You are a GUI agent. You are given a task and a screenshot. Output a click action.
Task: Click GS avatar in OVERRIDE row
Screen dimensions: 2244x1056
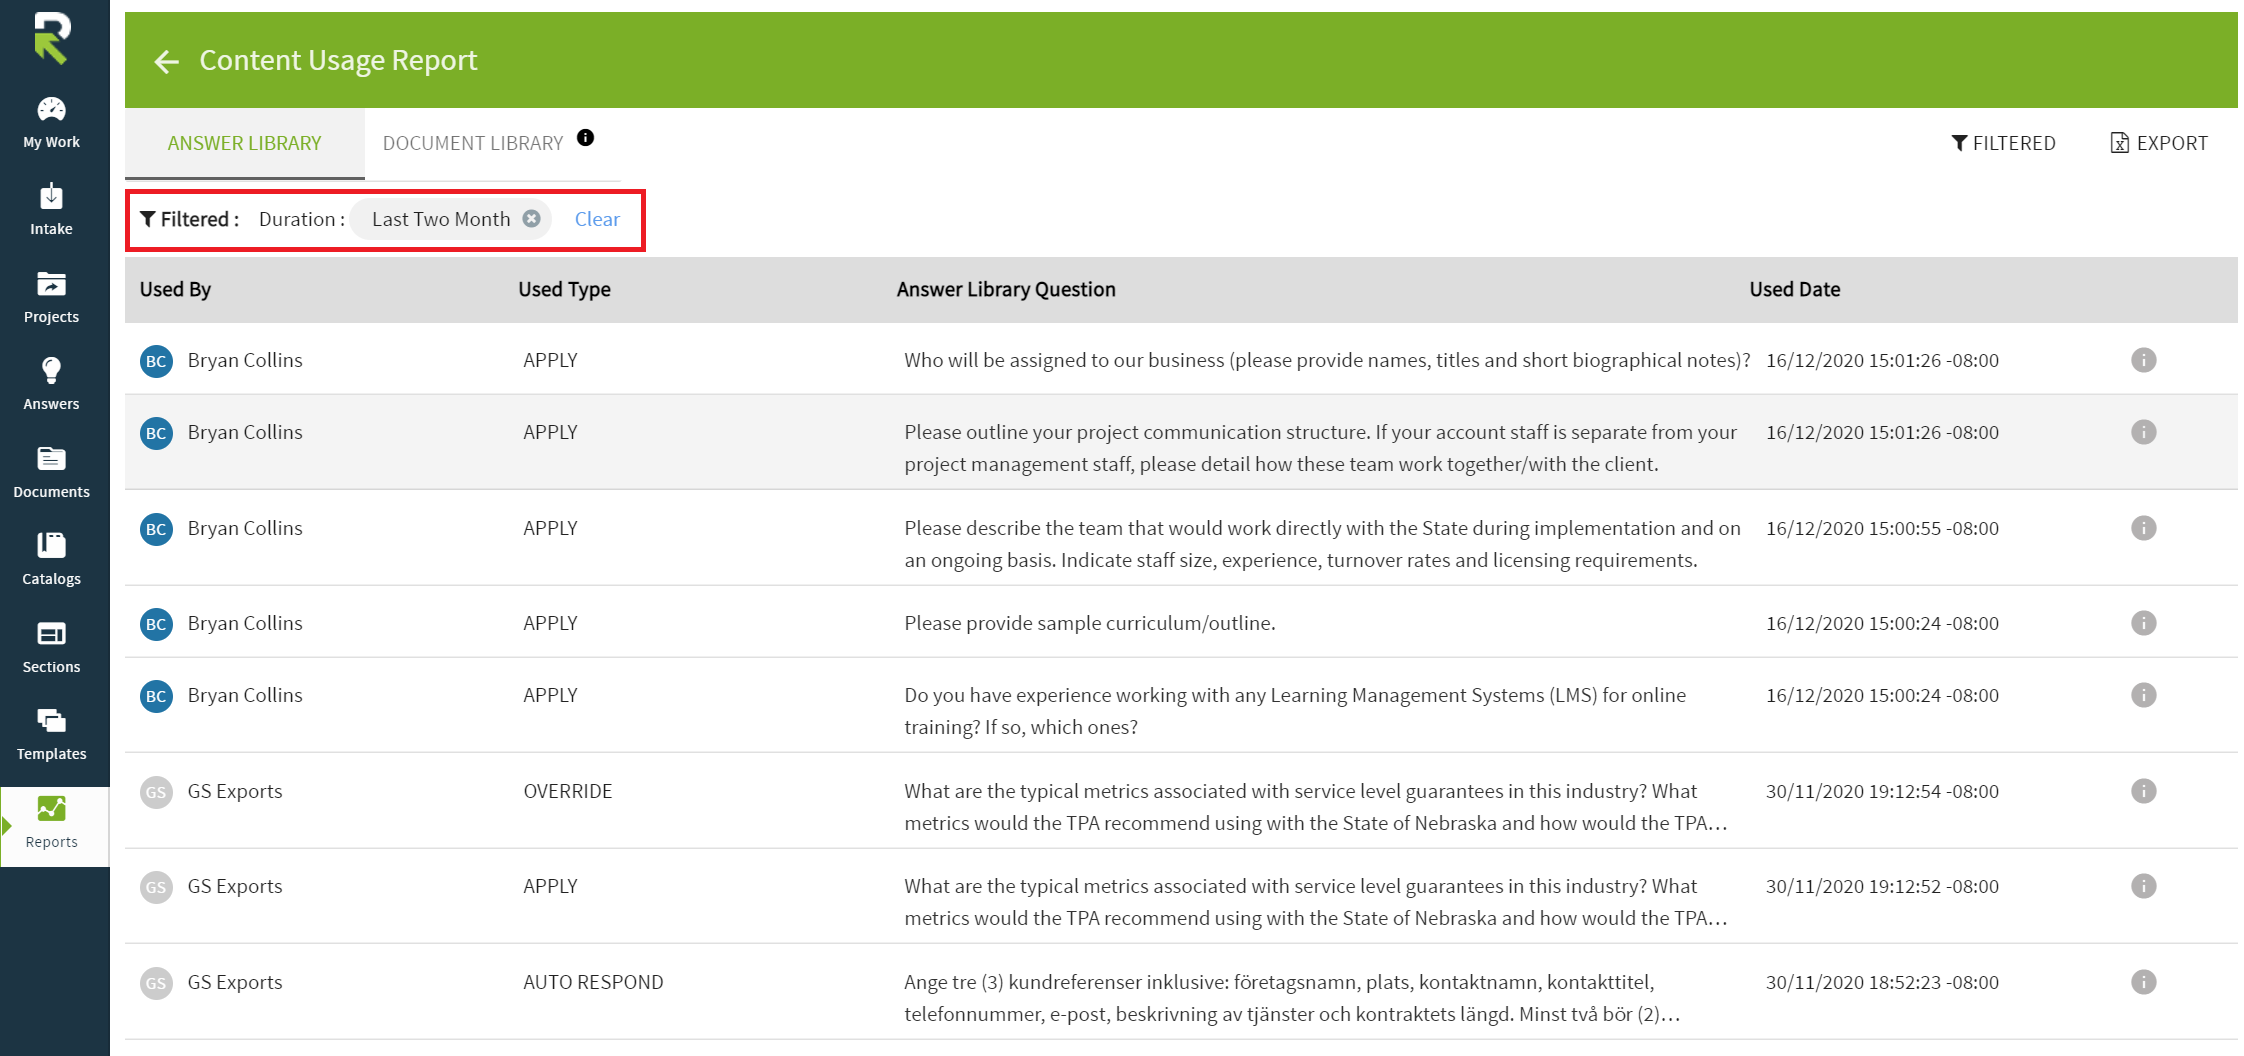point(156,792)
